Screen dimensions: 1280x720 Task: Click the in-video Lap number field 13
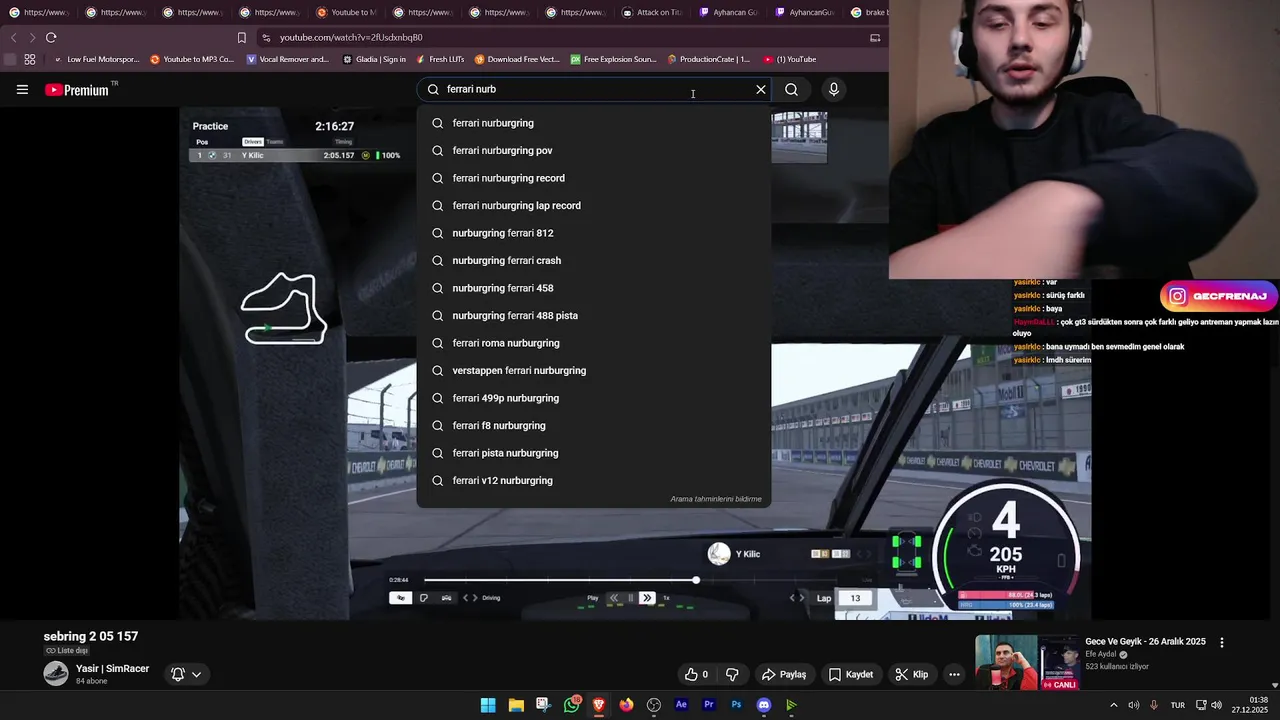tap(857, 598)
